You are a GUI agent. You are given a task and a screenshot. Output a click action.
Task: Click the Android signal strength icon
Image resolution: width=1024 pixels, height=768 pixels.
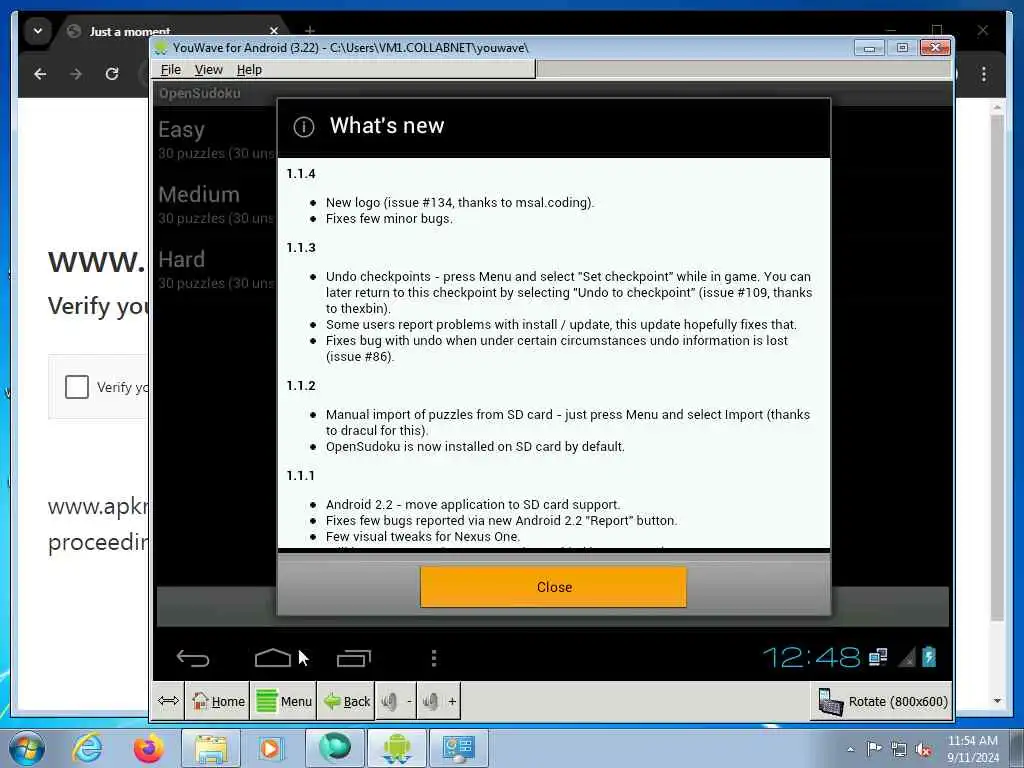906,658
